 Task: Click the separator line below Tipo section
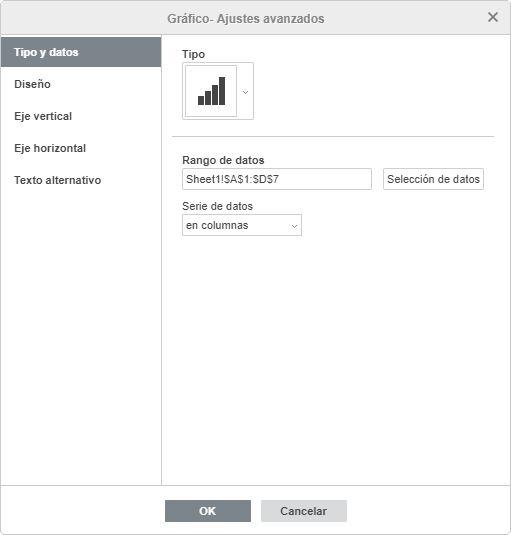point(333,136)
